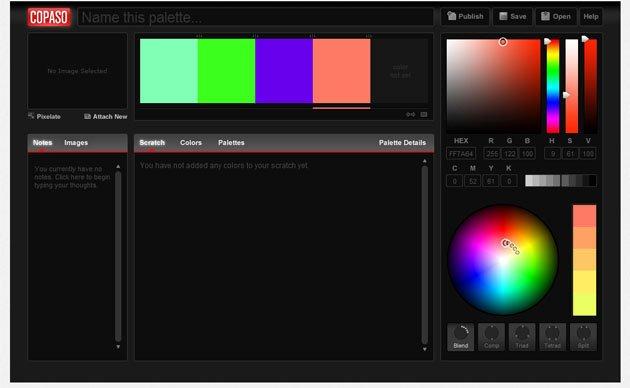
Task: Click the notes text to begin typing
Action: click(x=72, y=177)
